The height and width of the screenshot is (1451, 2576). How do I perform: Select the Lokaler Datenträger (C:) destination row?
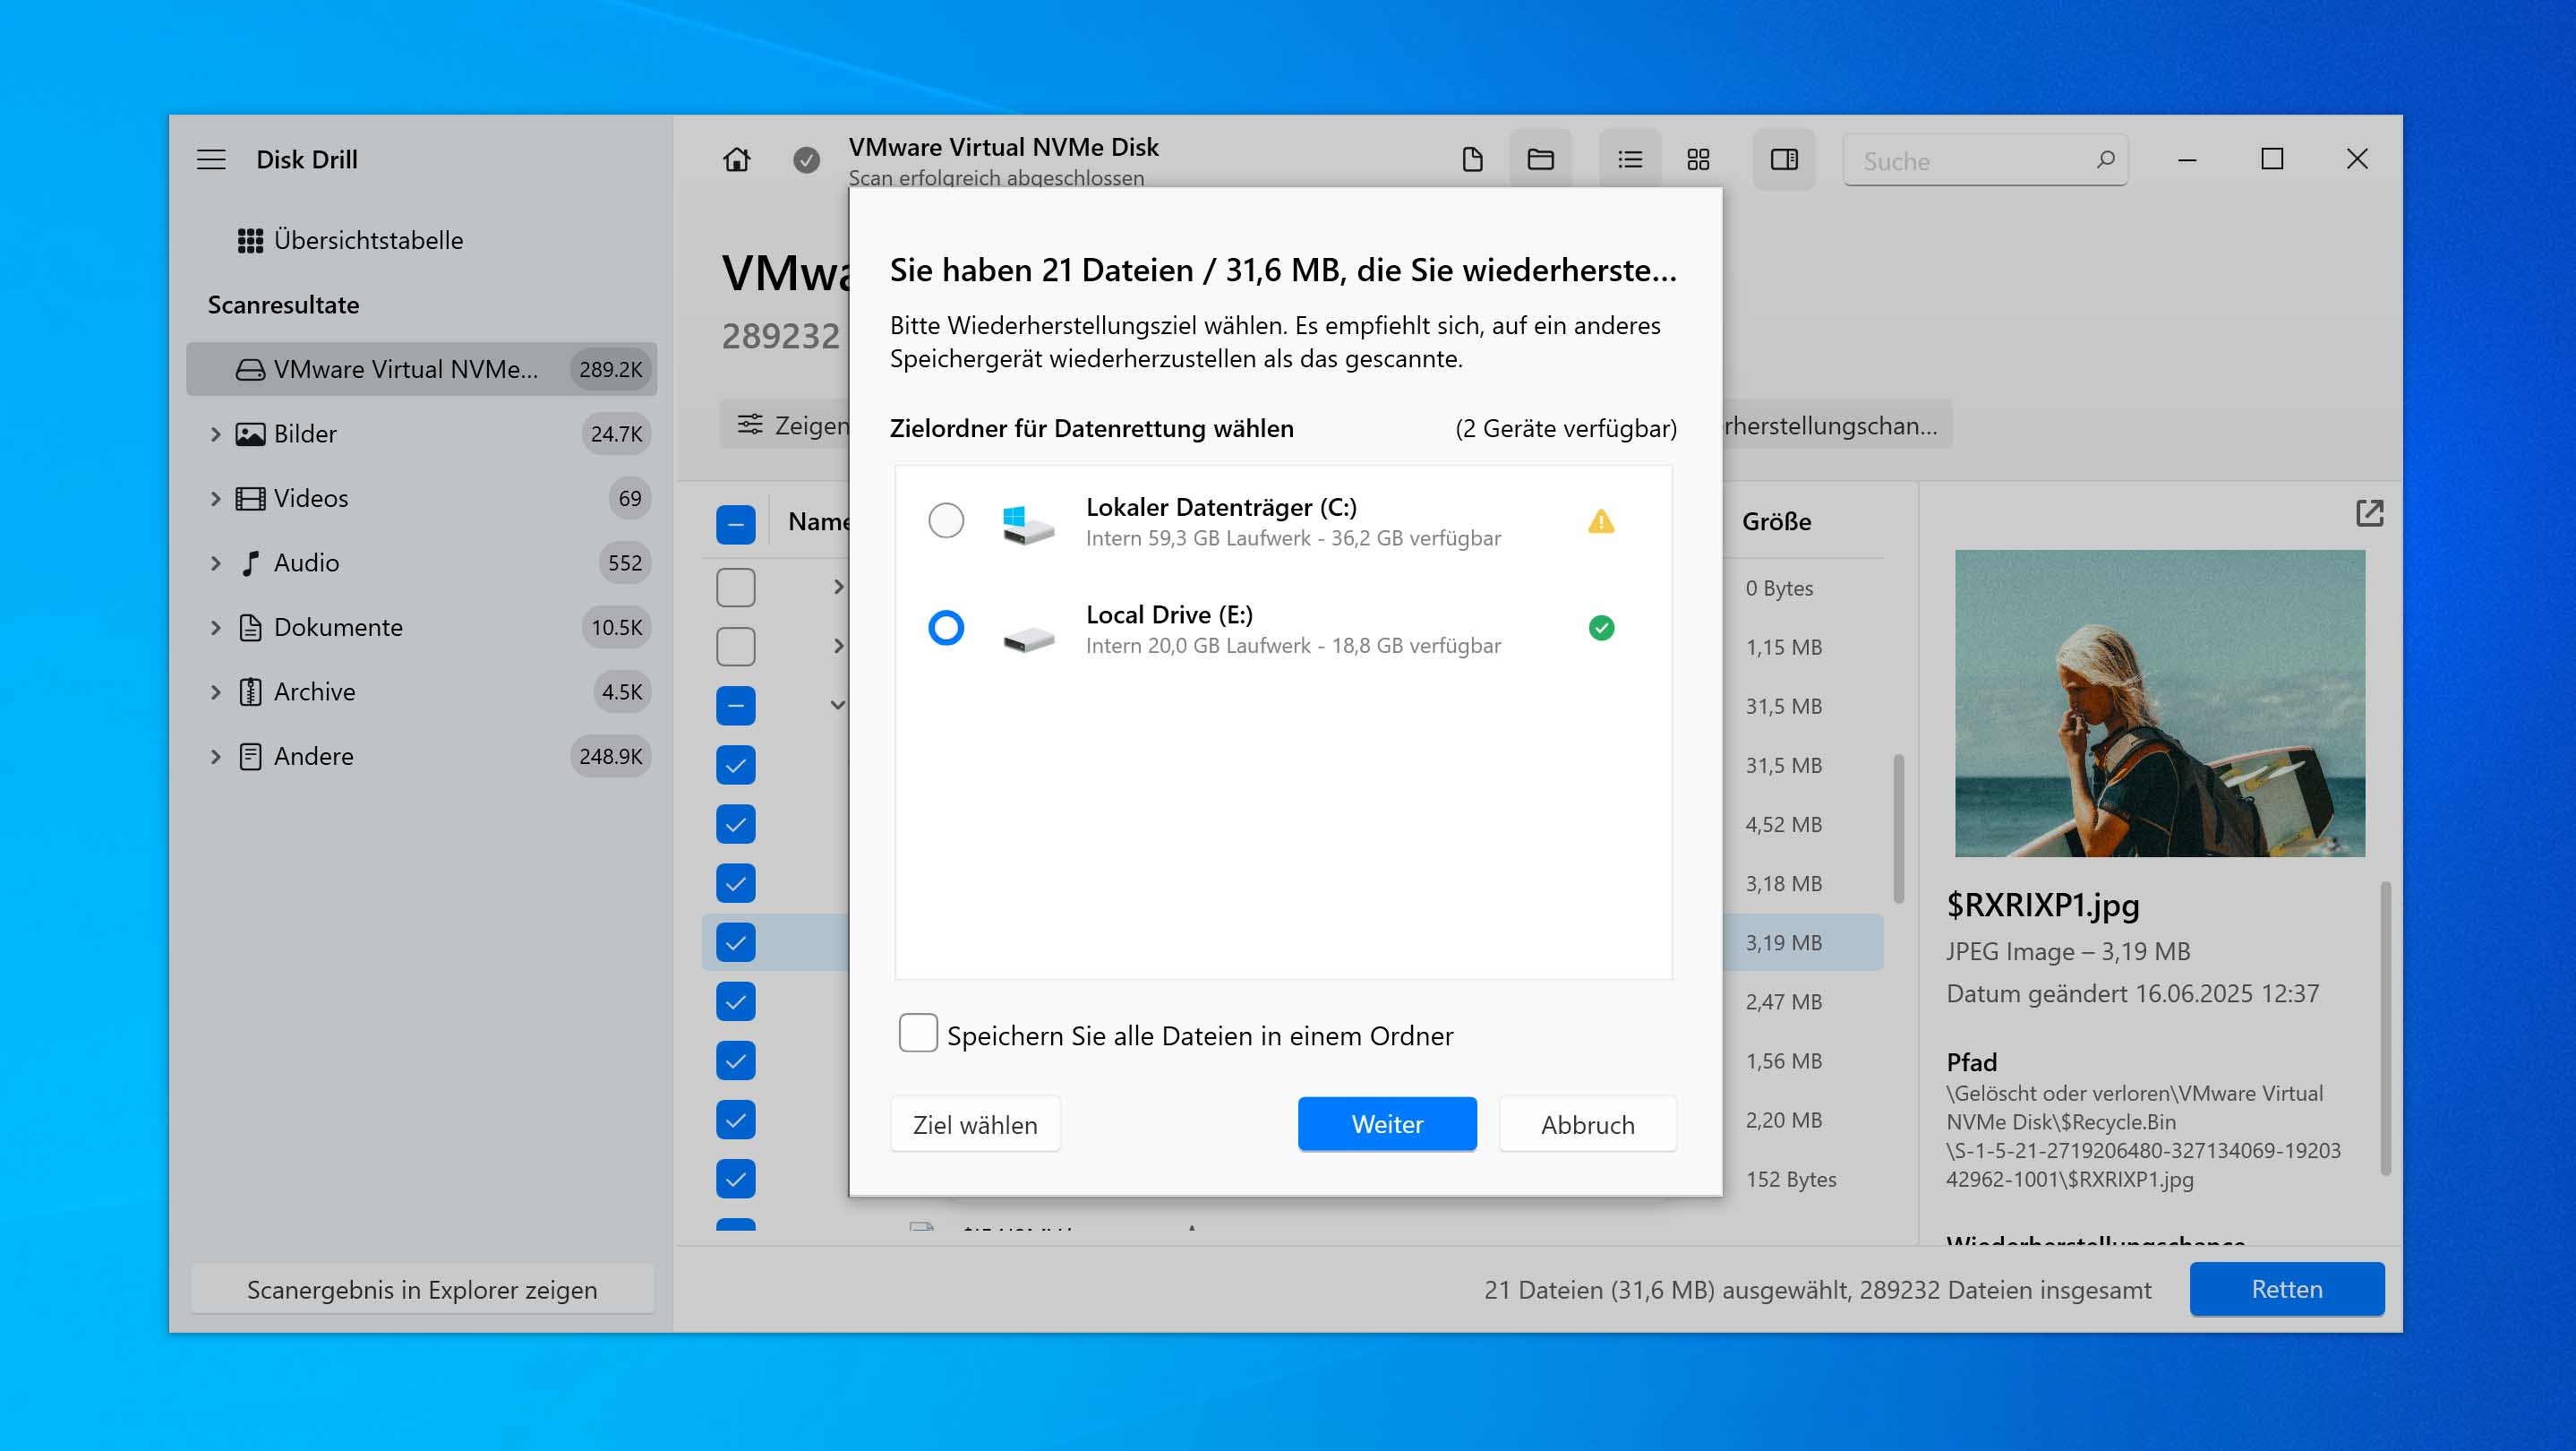click(1283, 521)
